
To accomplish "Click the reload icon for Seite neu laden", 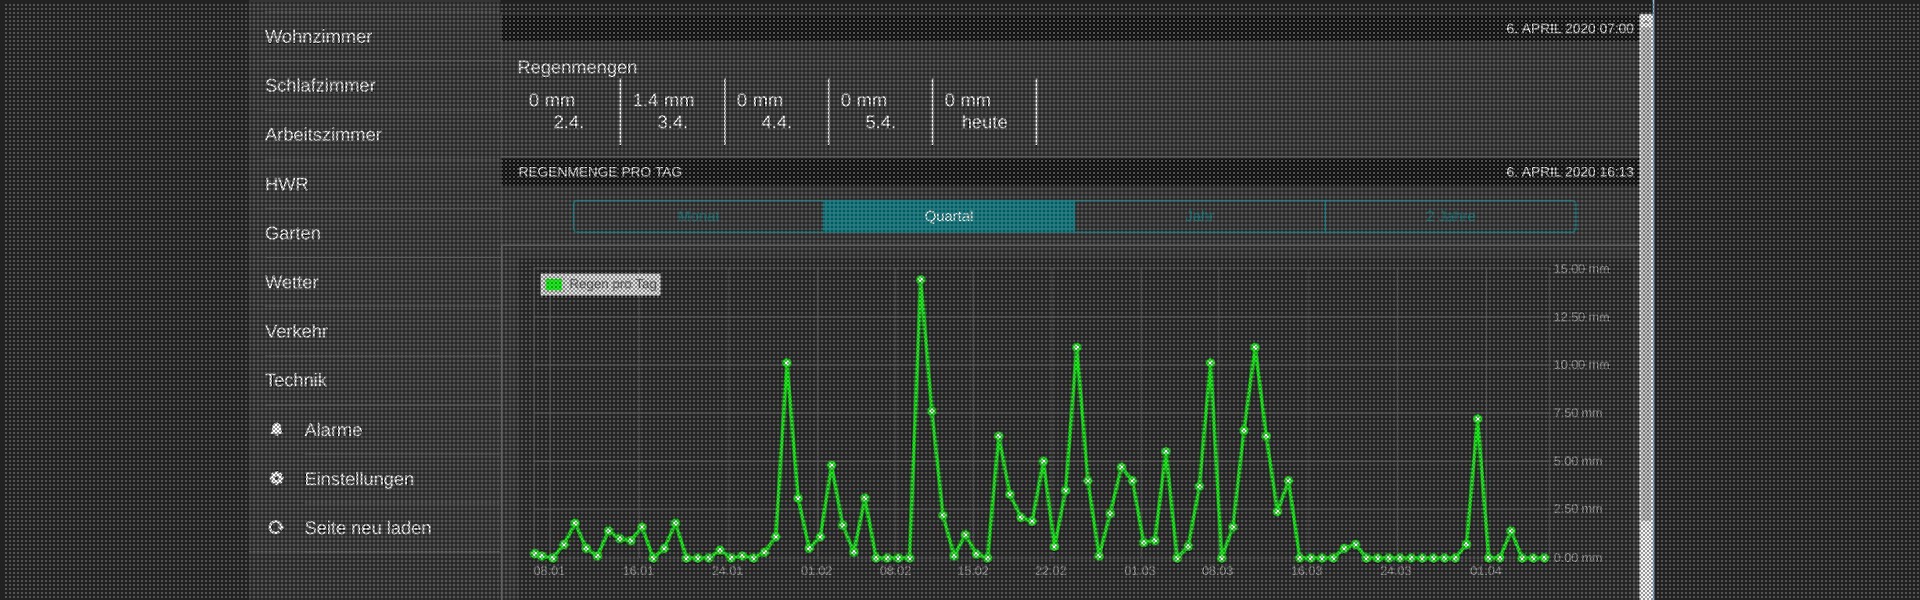I will tap(277, 528).
